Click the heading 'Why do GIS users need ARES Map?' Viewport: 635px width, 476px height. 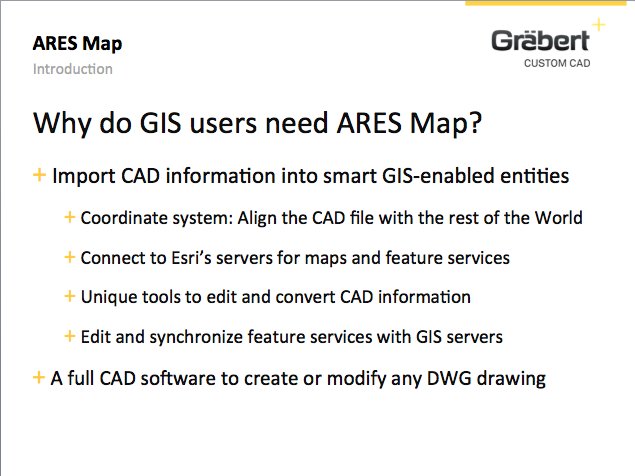click(x=258, y=123)
